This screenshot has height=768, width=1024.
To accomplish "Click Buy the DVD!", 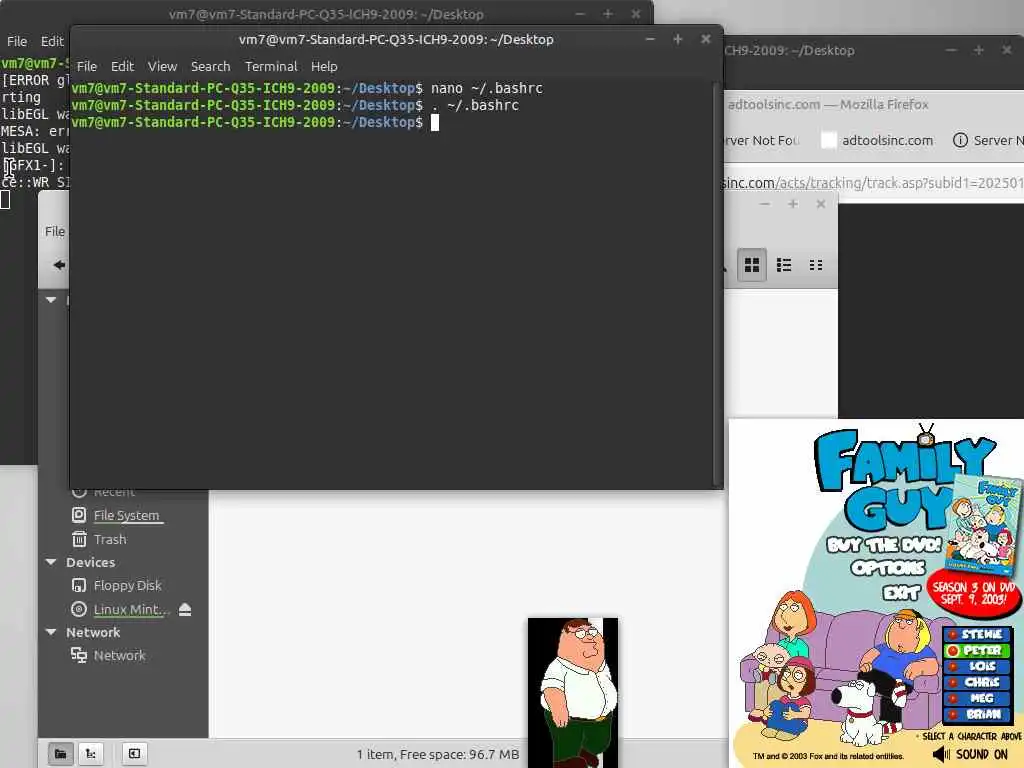I will coord(884,545).
